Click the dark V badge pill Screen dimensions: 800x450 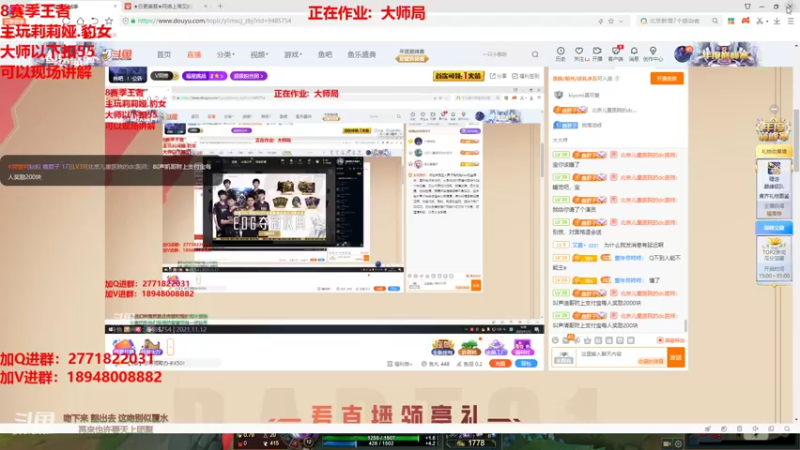click(x=163, y=76)
